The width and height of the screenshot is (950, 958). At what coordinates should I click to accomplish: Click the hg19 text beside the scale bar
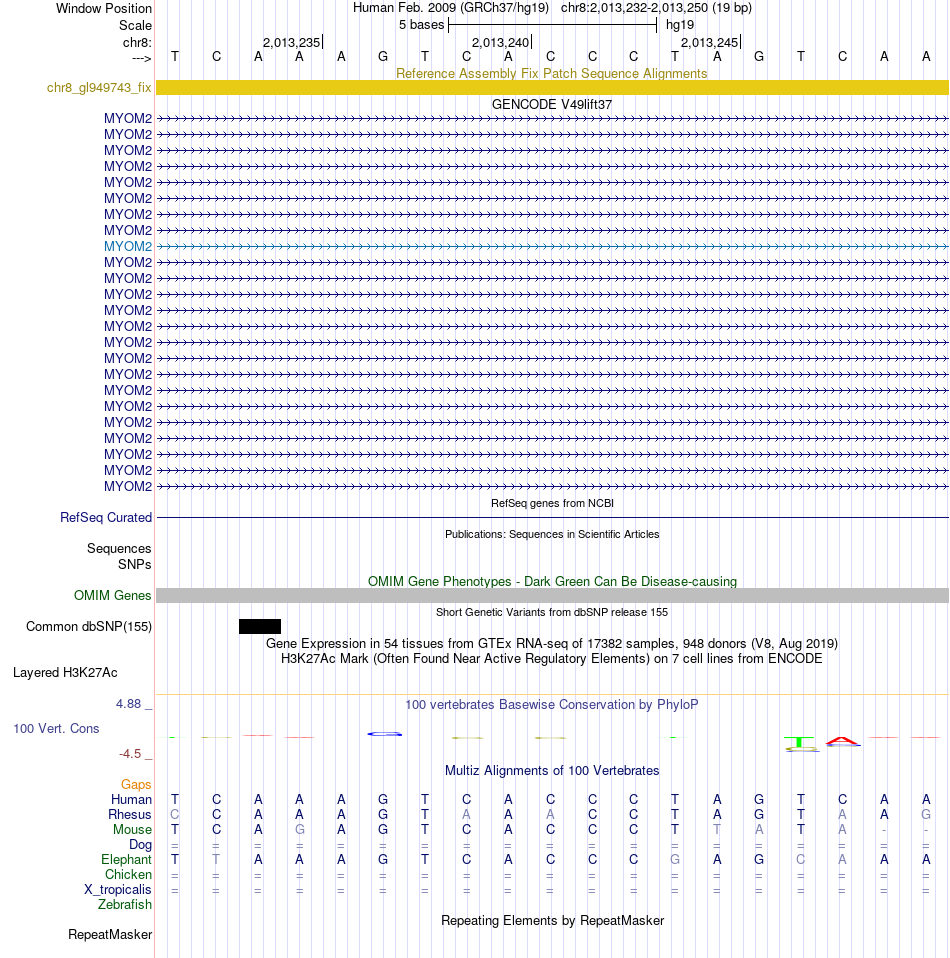pyautogui.click(x=680, y=25)
